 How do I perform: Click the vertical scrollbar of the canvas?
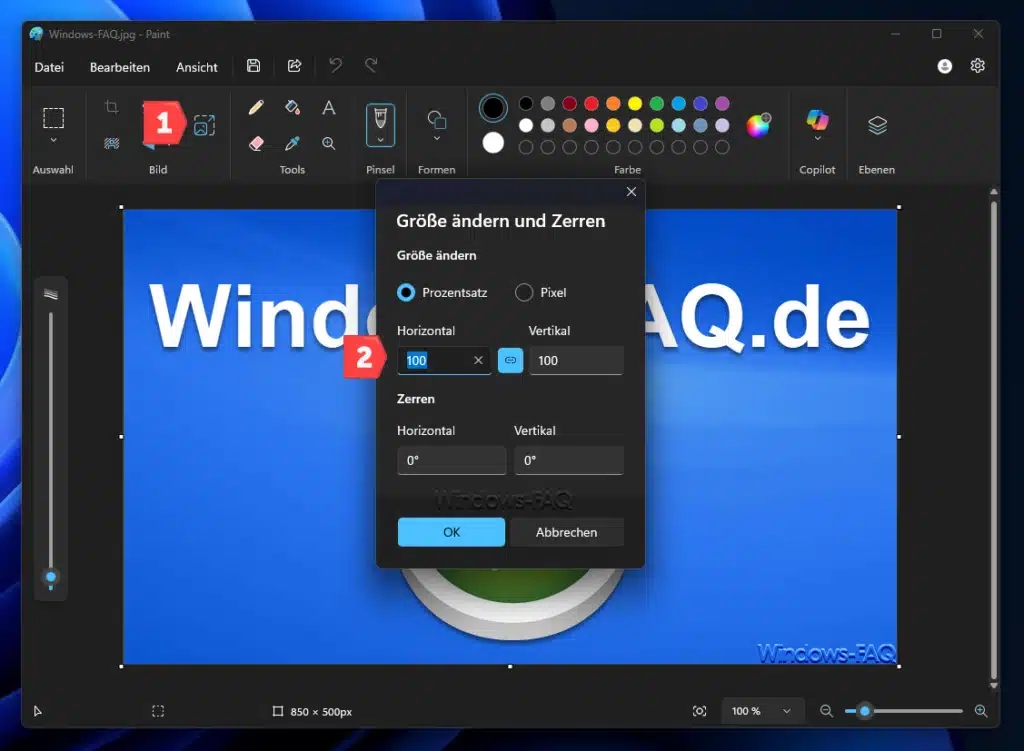coord(993,439)
